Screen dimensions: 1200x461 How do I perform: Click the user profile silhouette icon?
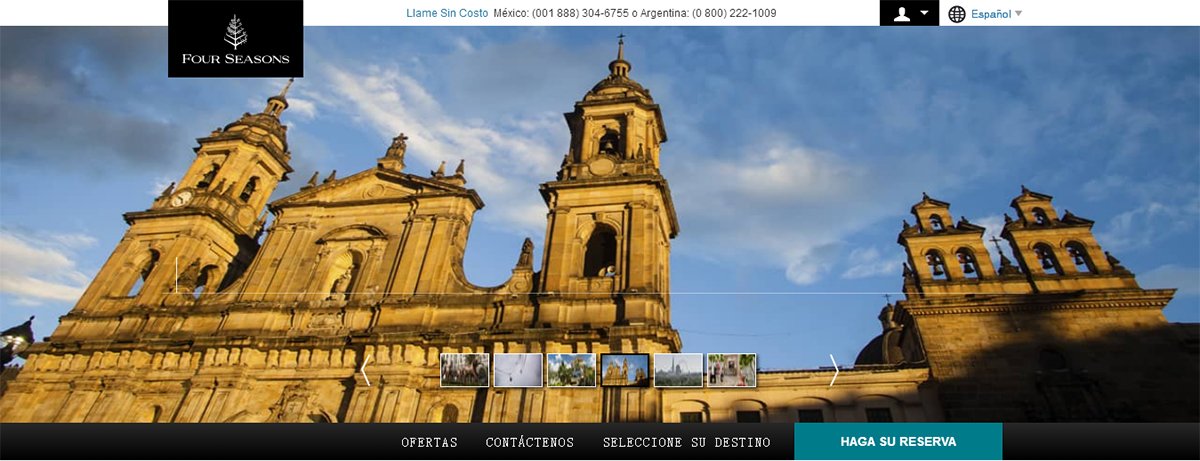(x=902, y=14)
